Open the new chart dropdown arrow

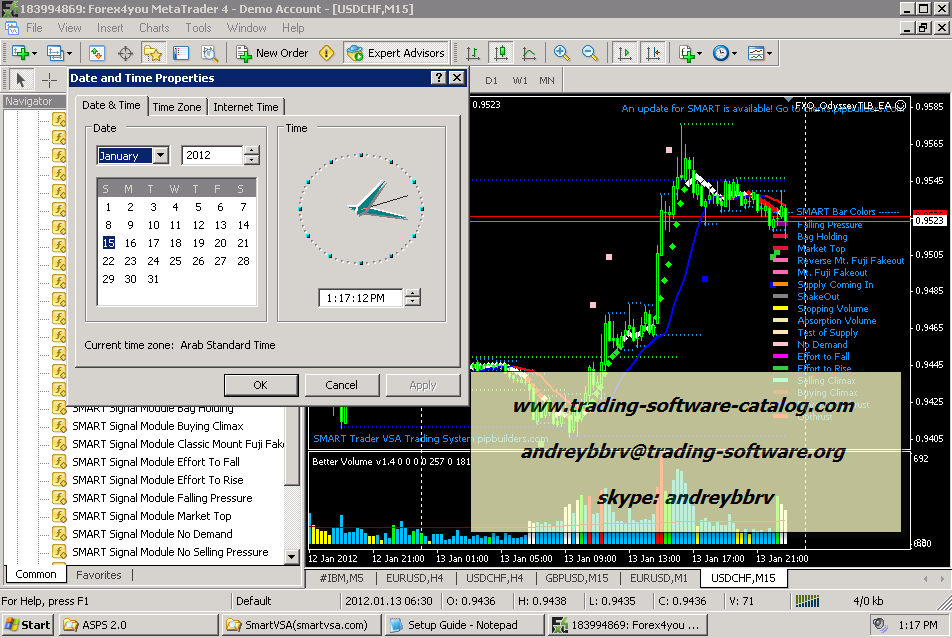(35, 53)
